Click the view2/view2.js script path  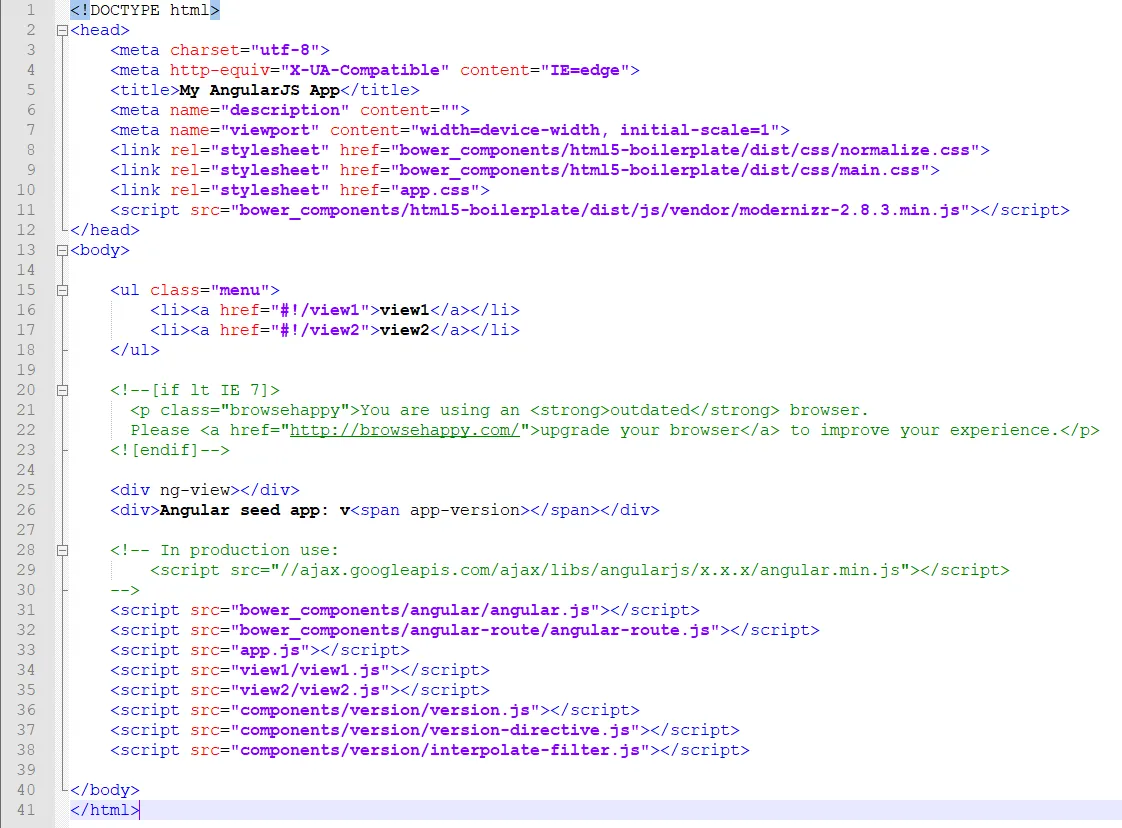tap(310, 691)
